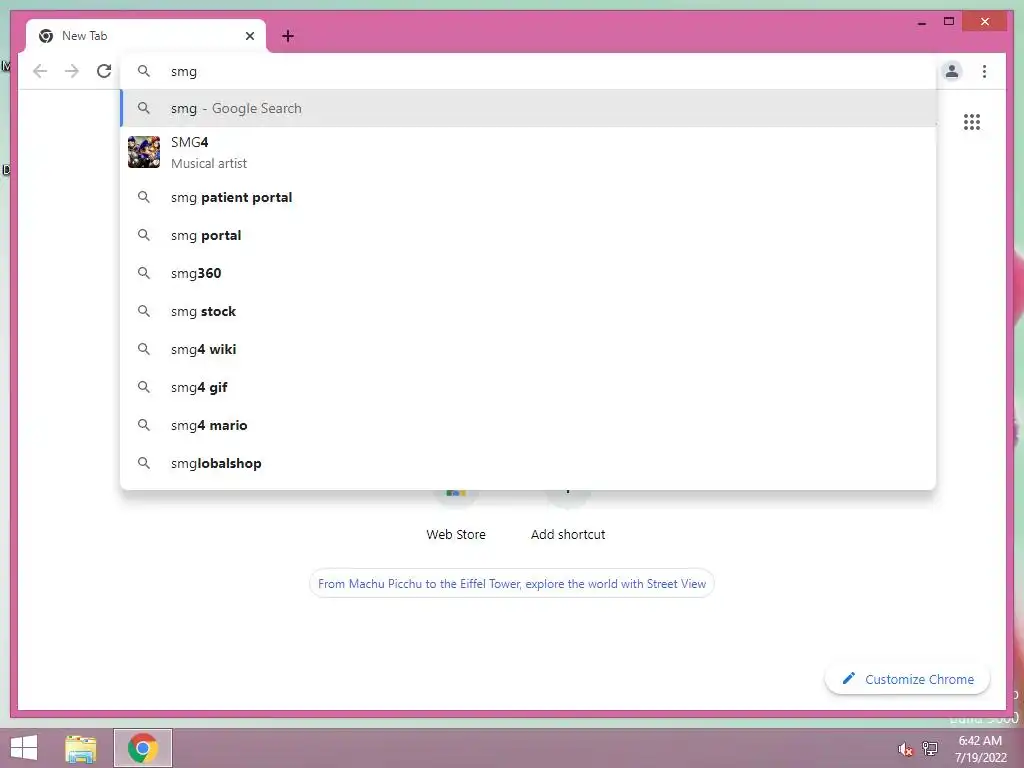Image resolution: width=1024 pixels, height=768 pixels.
Task: Open Chrome's three-dot menu
Action: [x=984, y=71]
